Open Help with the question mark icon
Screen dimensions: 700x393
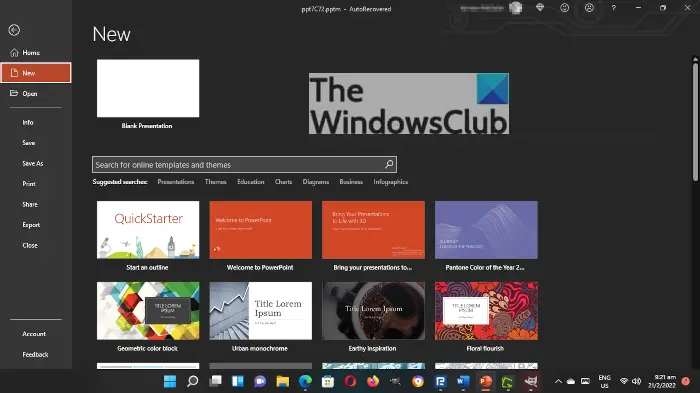pos(614,8)
